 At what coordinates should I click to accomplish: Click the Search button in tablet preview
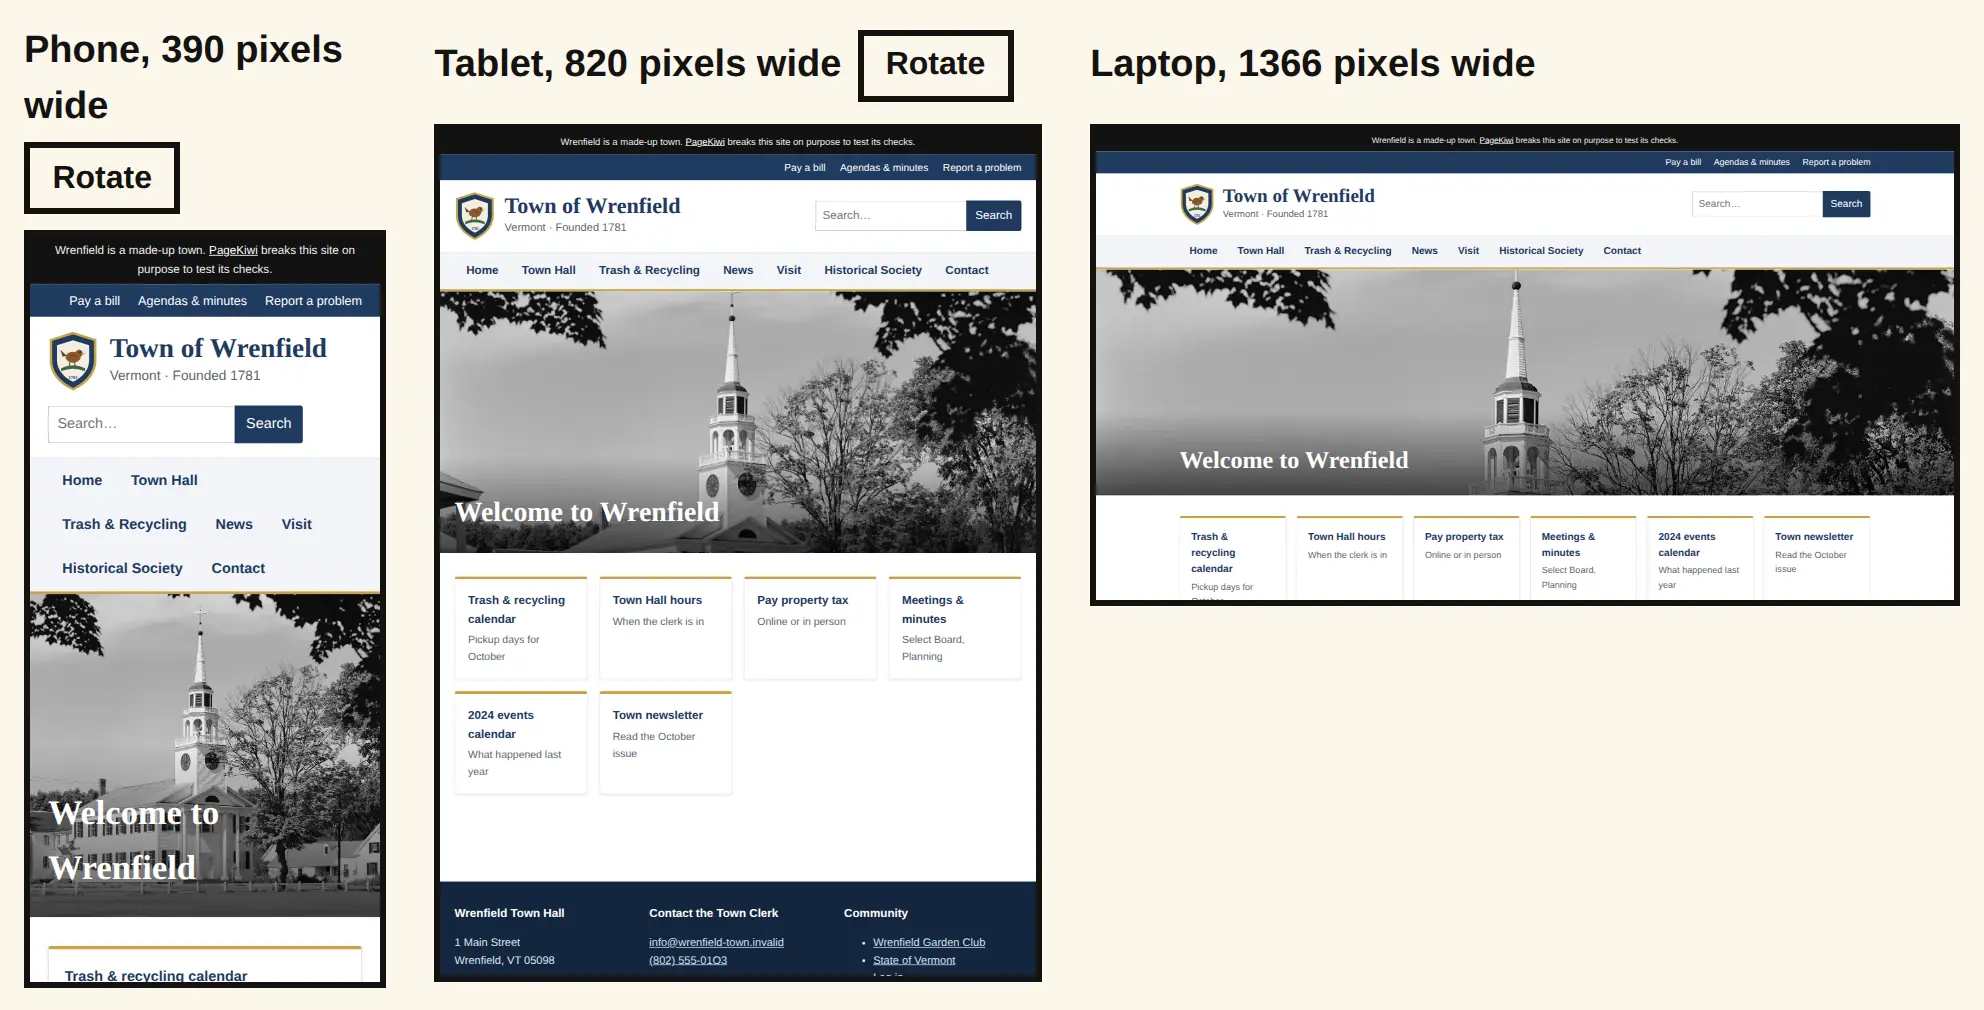(993, 215)
